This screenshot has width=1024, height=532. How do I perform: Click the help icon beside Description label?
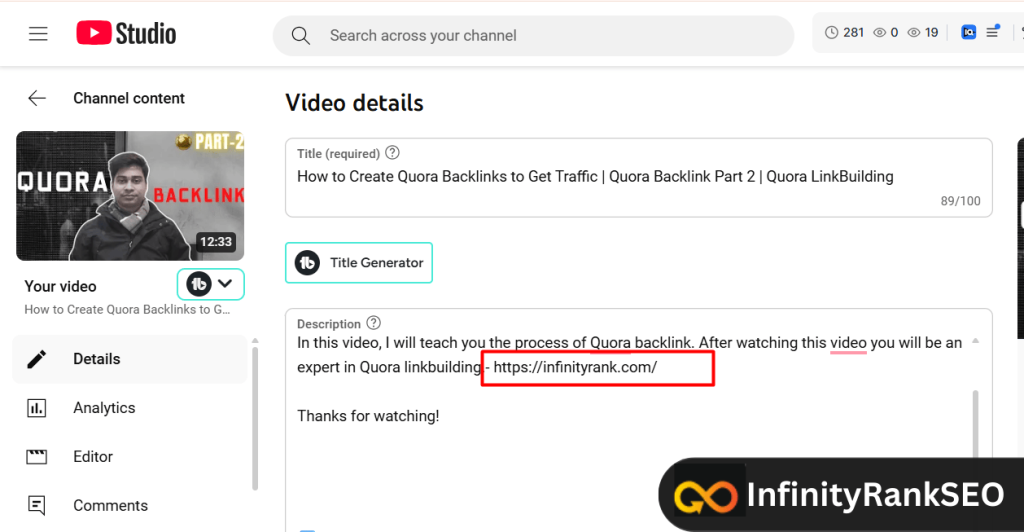coord(374,323)
